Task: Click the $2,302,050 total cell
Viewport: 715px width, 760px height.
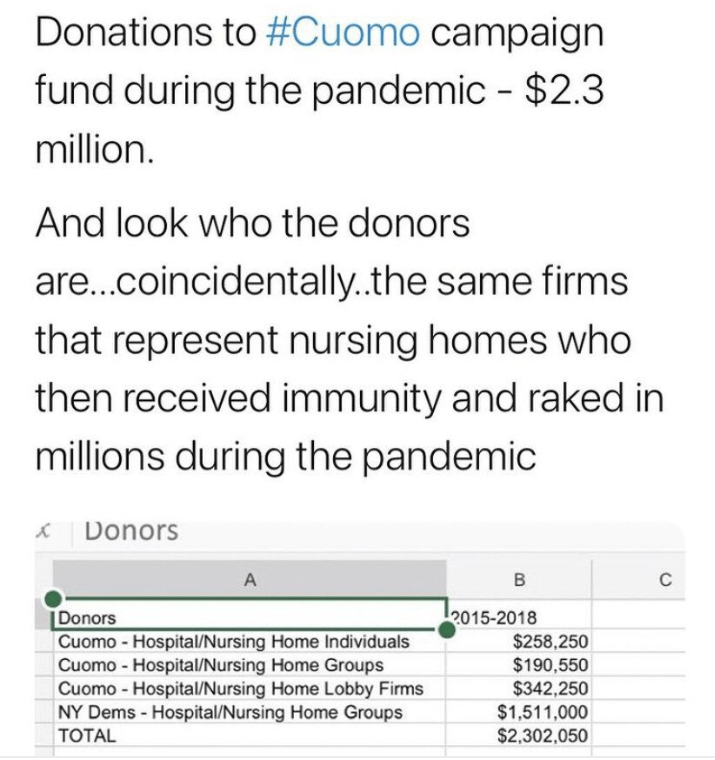Action: (x=517, y=735)
